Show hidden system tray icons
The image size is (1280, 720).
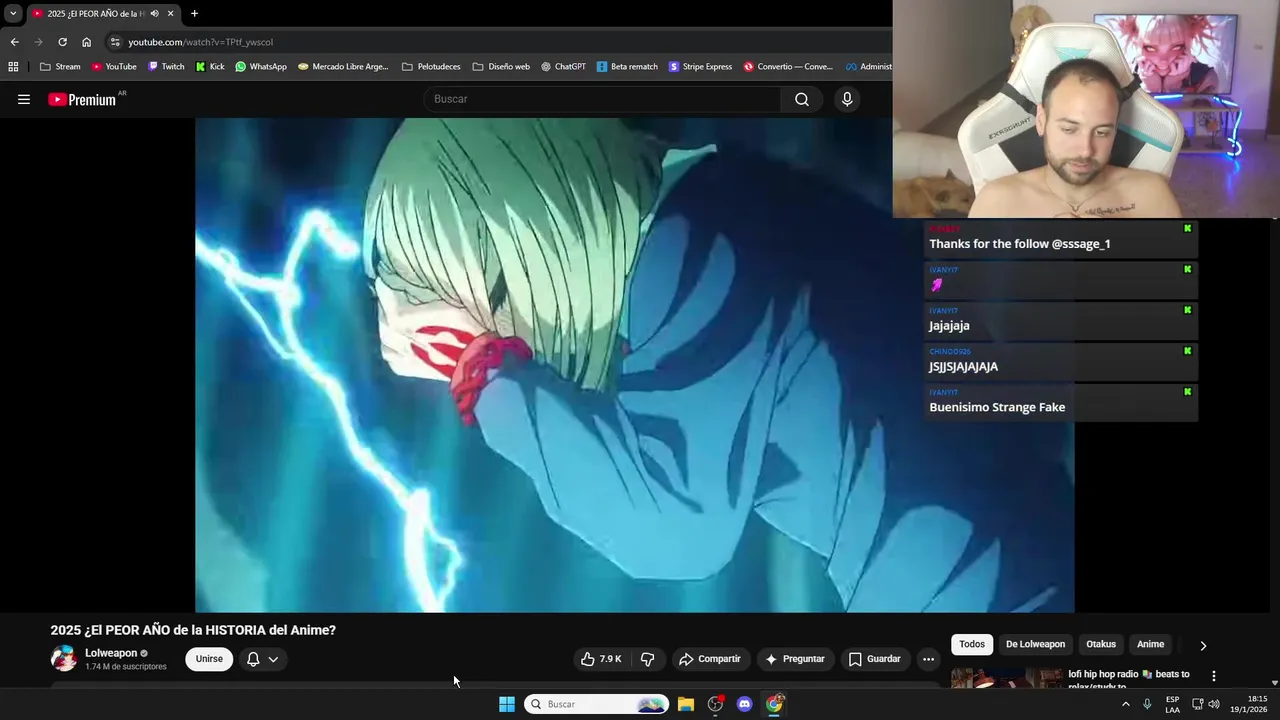[1125, 704]
